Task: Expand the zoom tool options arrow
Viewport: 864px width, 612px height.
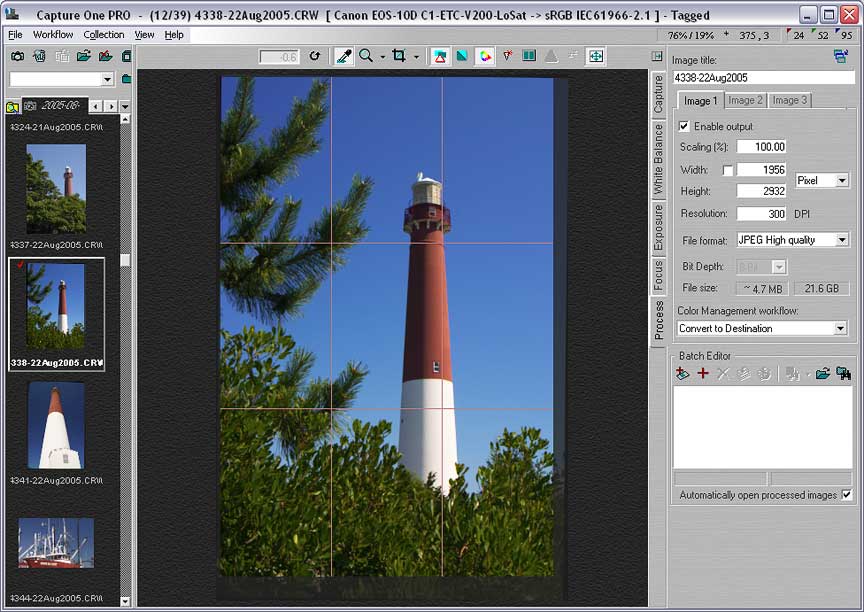Action: [382, 57]
